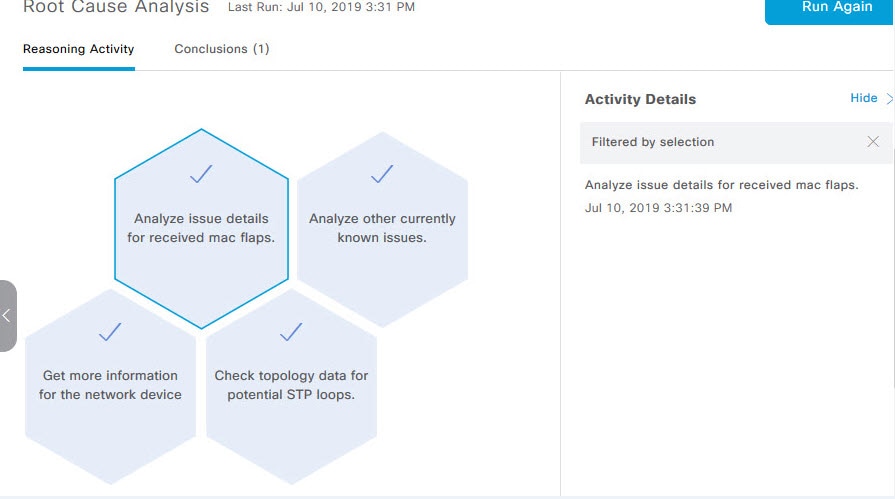Click the Hide link in Activity Details
895x499 pixels.
coord(863,98)
